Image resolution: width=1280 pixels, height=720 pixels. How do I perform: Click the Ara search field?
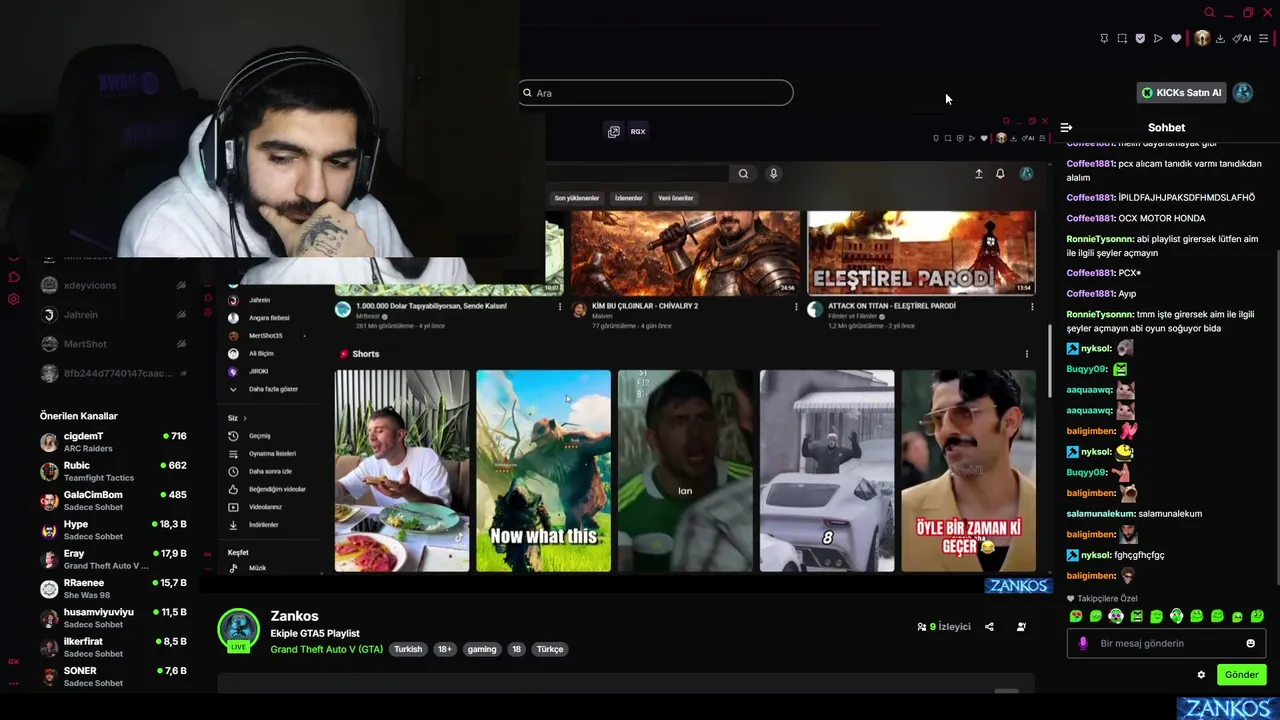tap(656, 93)
